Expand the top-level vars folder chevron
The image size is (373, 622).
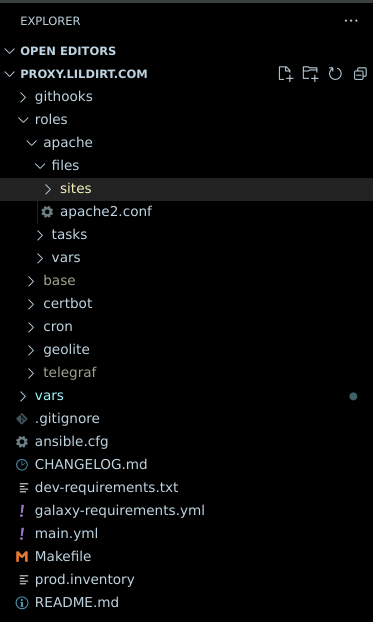point(23,396)
